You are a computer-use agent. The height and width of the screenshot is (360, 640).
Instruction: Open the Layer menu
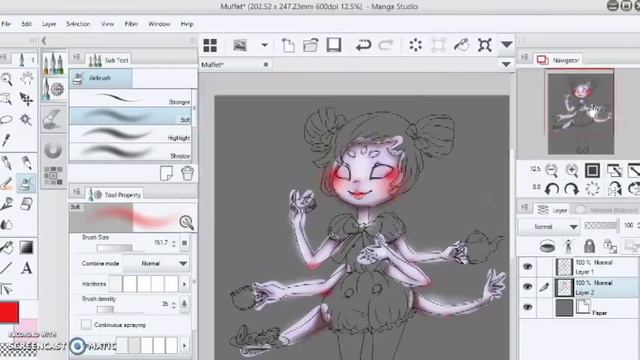(49, 24)
